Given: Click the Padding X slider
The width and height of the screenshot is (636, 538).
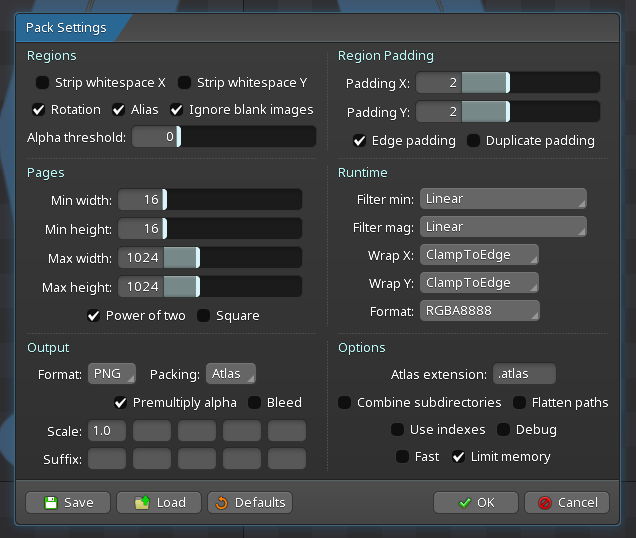Looking at the screenshot, I should [508, 83].
